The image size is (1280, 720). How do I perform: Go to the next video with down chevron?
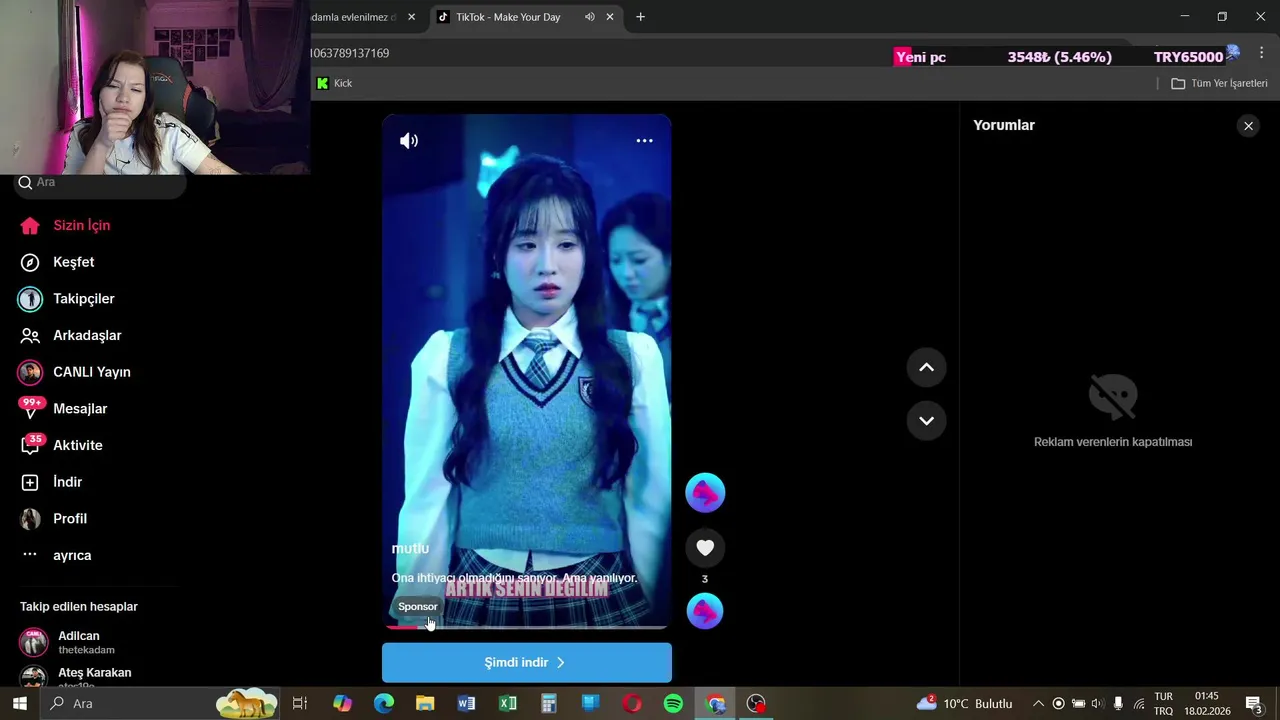pos(926,420)
